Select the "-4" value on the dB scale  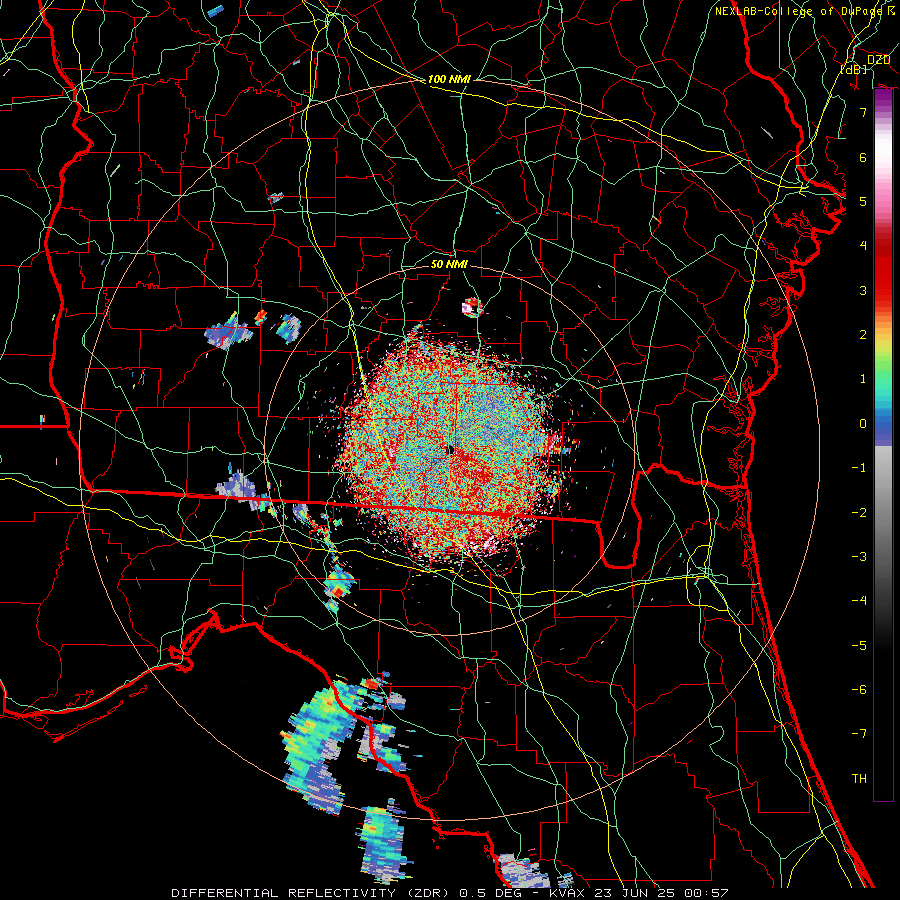[x=859, y=601]
